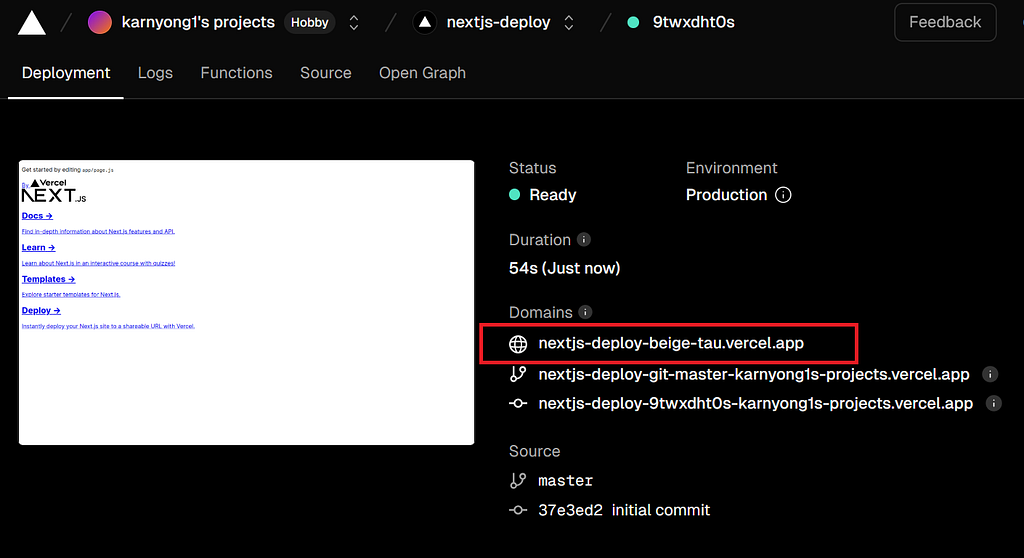1024x558 pixels.
Task: Click the globe icon beside production domain
Action: (x=518, y=344)
